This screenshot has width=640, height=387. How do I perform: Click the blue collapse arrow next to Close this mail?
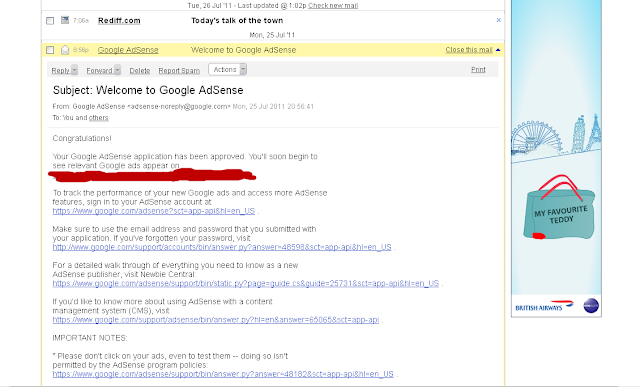[498, 50]
